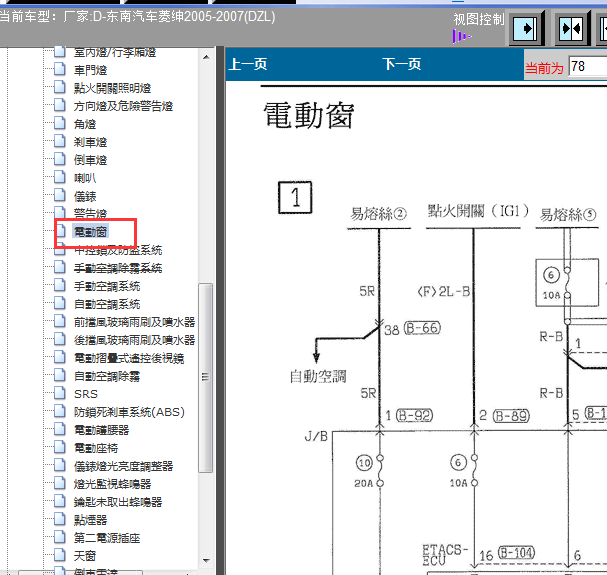
Task: Open 自動空調除霧 entry
Action: click(107, 376)
